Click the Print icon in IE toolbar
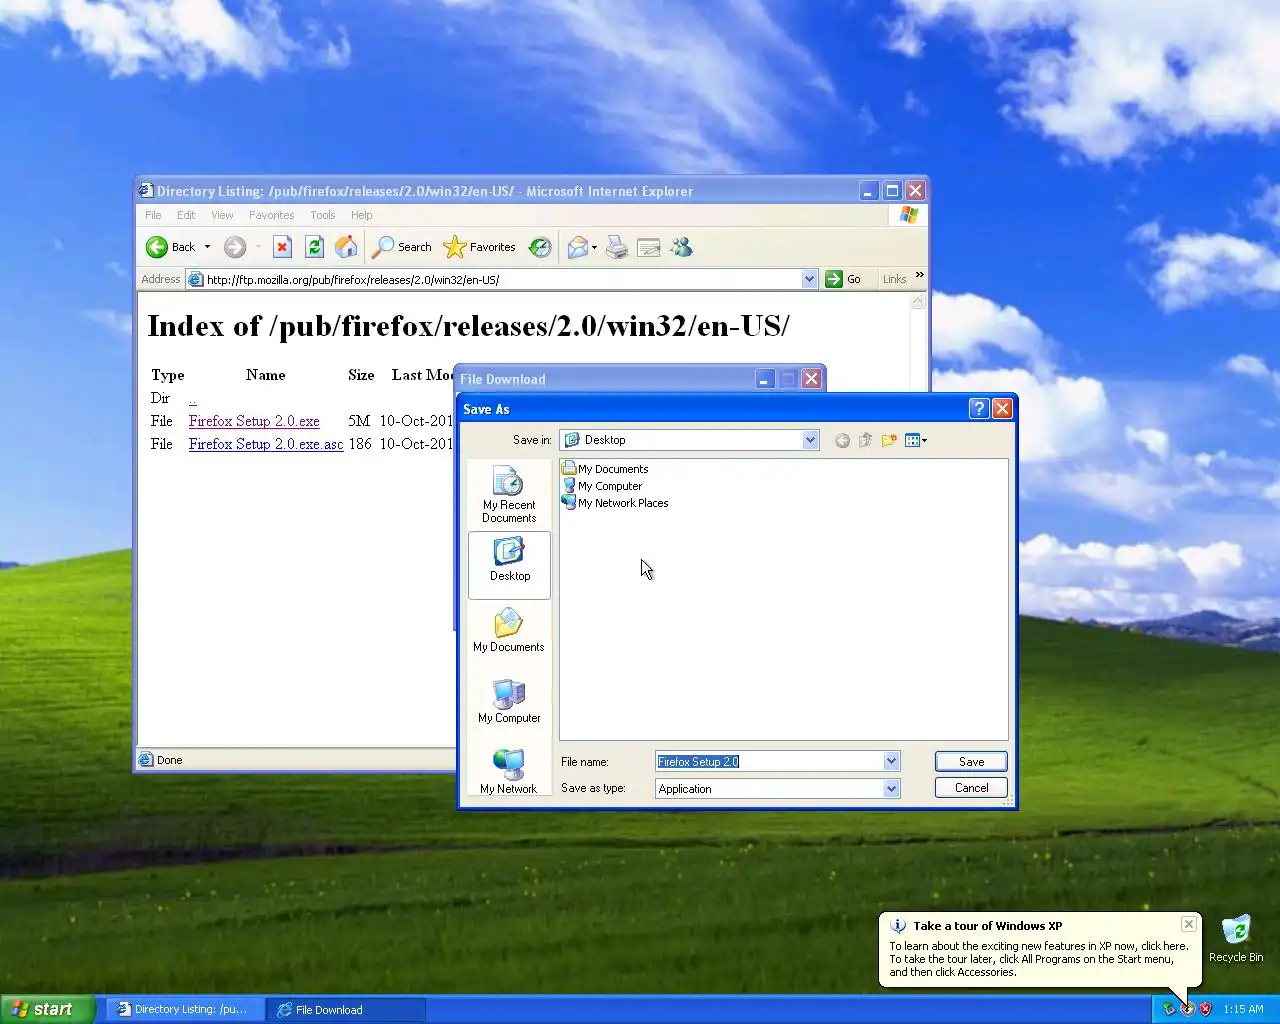Viewport: 1280px width, 1024px height. coord(617,247)
